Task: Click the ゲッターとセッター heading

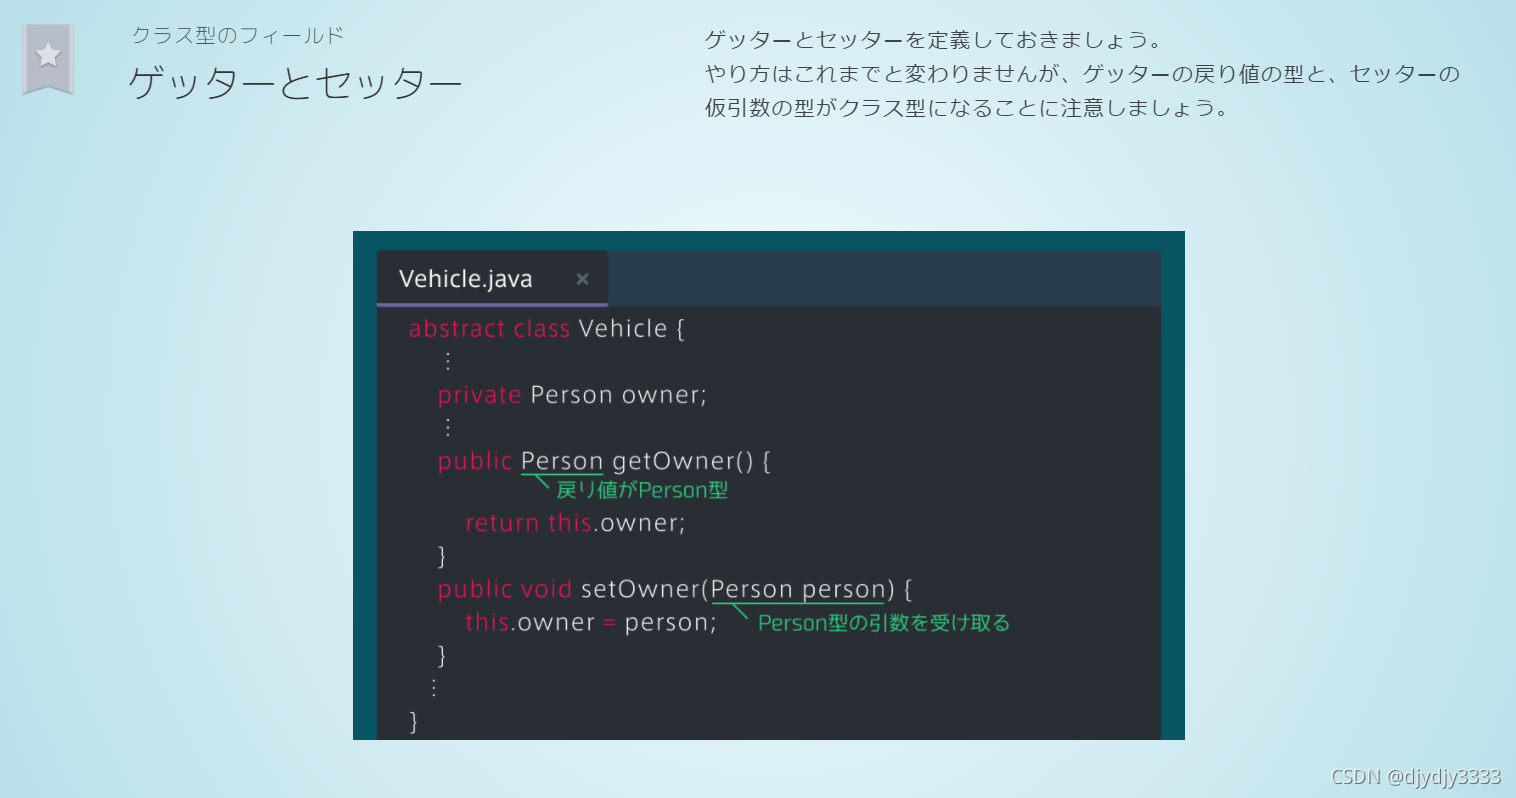Action: (x=295, y=83)
